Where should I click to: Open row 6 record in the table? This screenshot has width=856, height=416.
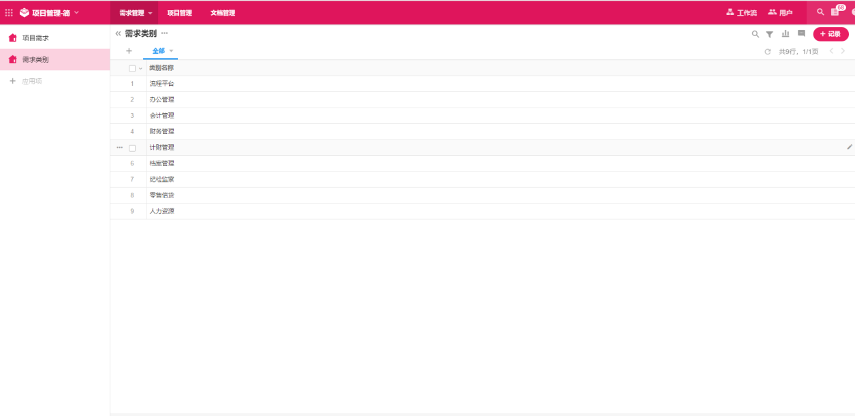pos(483,163)
